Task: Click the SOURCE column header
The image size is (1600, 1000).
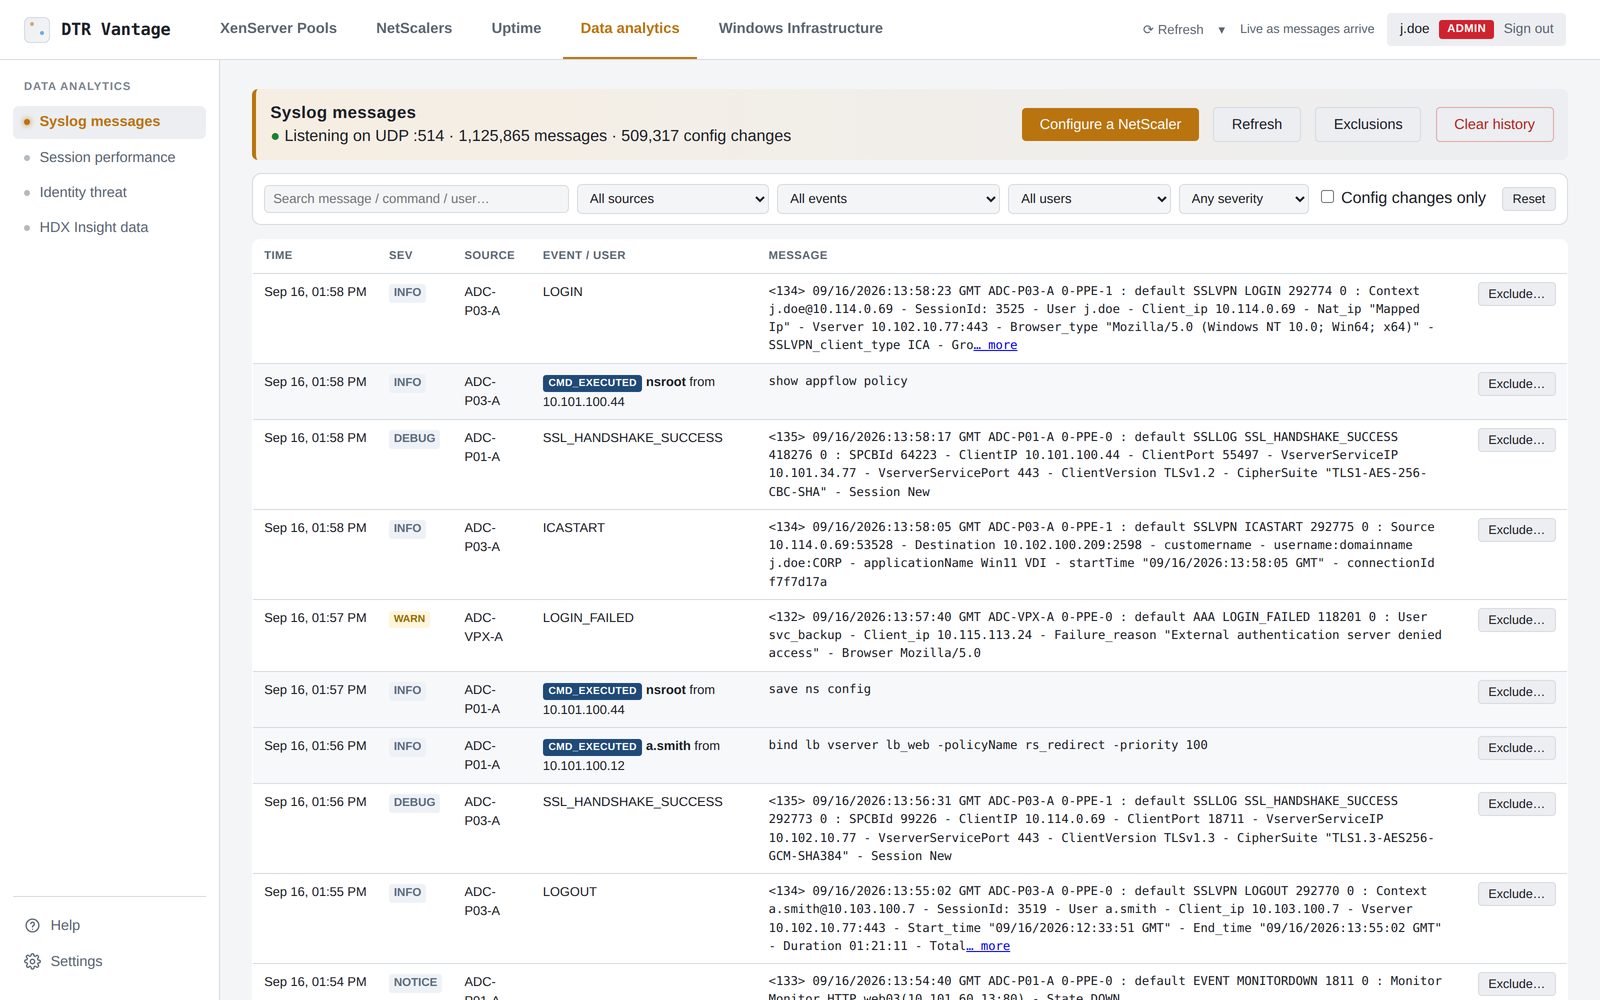Action: click(489, 256)
